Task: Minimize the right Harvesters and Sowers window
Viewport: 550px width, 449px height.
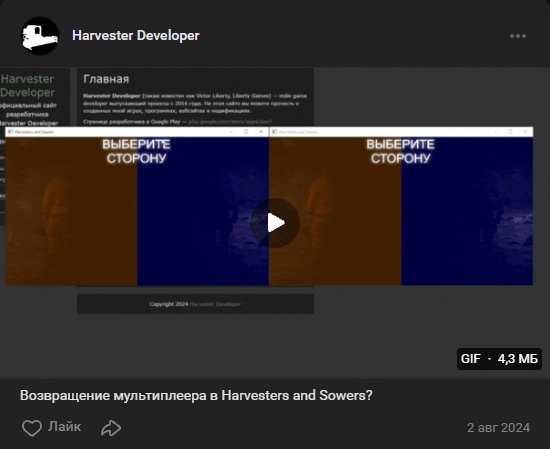Action: [x=495, y=132]
